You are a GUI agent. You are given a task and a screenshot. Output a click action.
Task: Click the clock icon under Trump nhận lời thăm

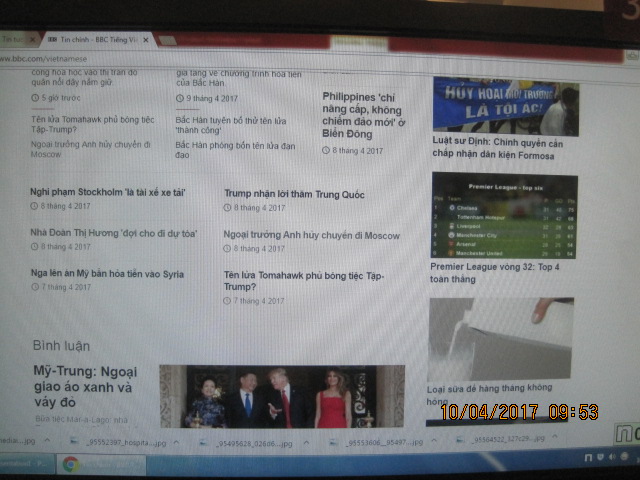(227, 208)
